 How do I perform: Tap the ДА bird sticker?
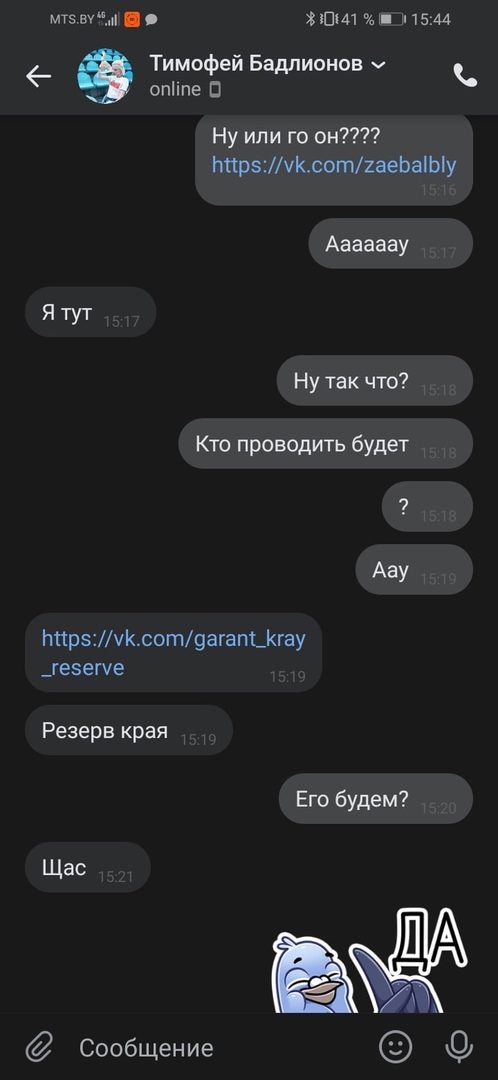coord(370,961)
